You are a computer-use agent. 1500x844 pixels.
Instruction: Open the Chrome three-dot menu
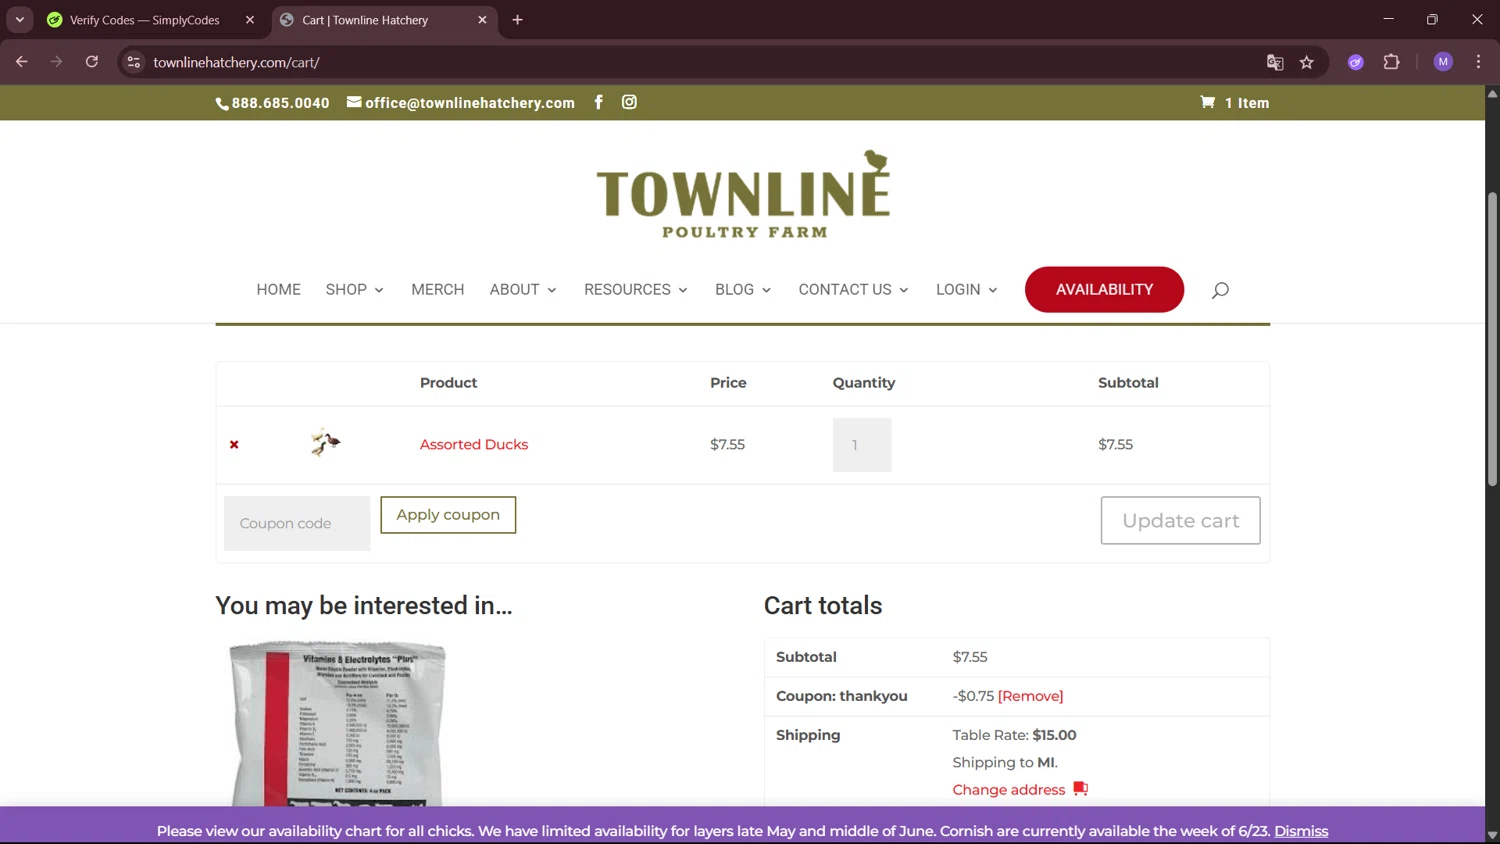[x=1478, y=62]
